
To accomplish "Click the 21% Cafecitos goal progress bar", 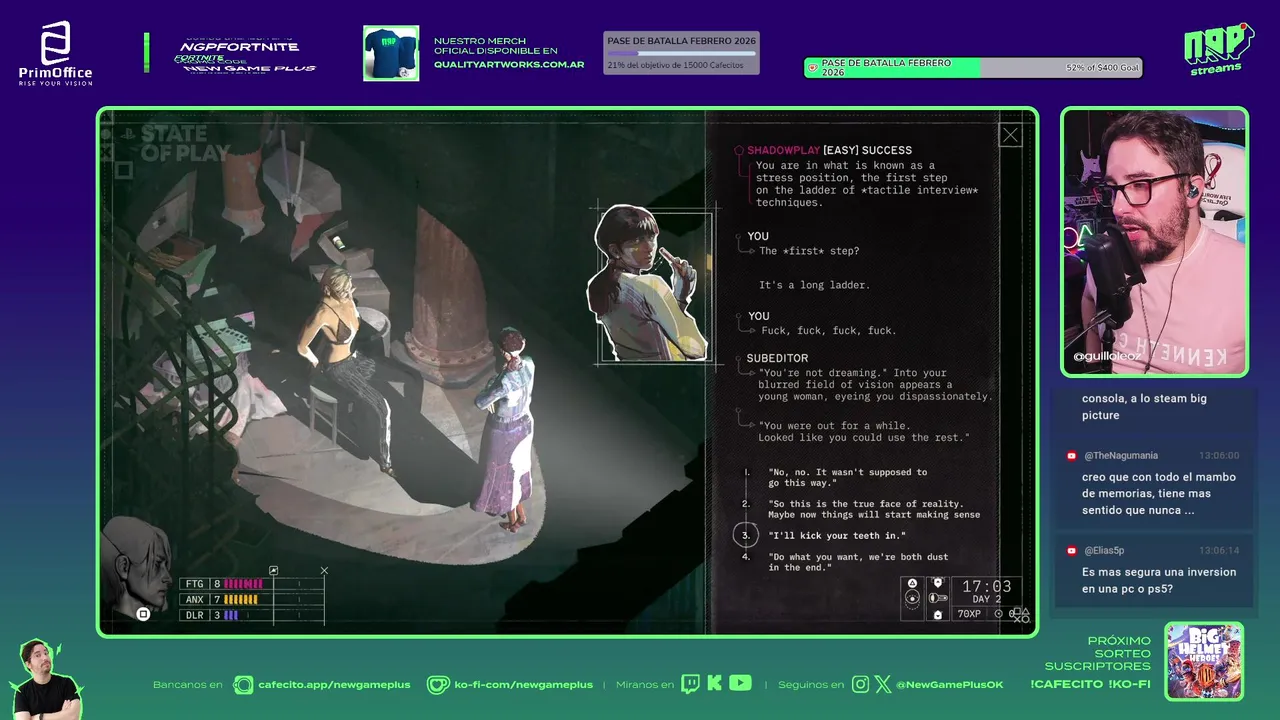I will coord(681,53).
